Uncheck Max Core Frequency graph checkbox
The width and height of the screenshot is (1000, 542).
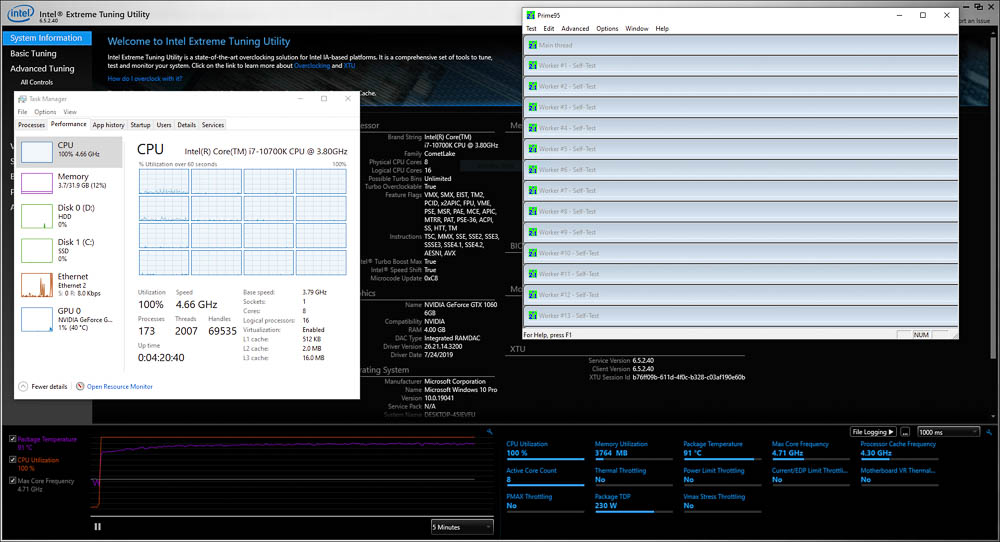13,481
